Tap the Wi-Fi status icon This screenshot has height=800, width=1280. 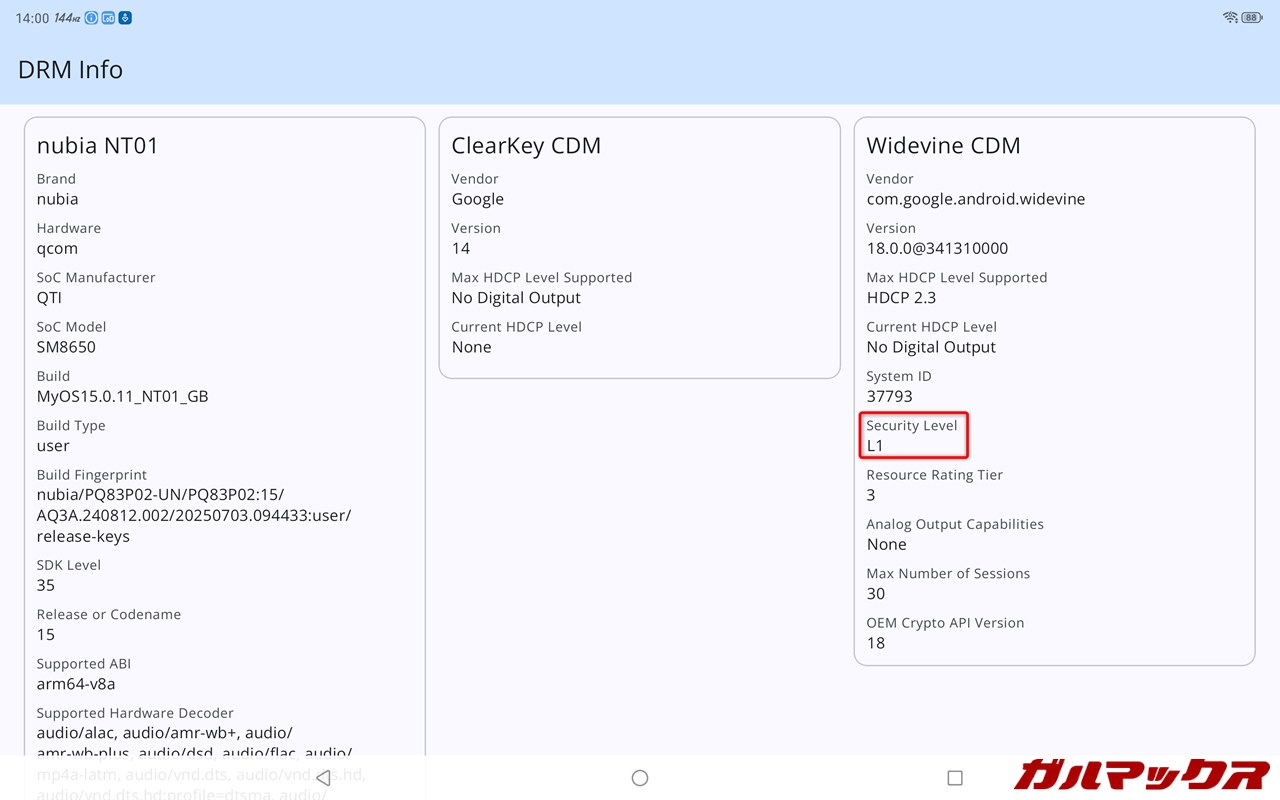point(1230,18)
